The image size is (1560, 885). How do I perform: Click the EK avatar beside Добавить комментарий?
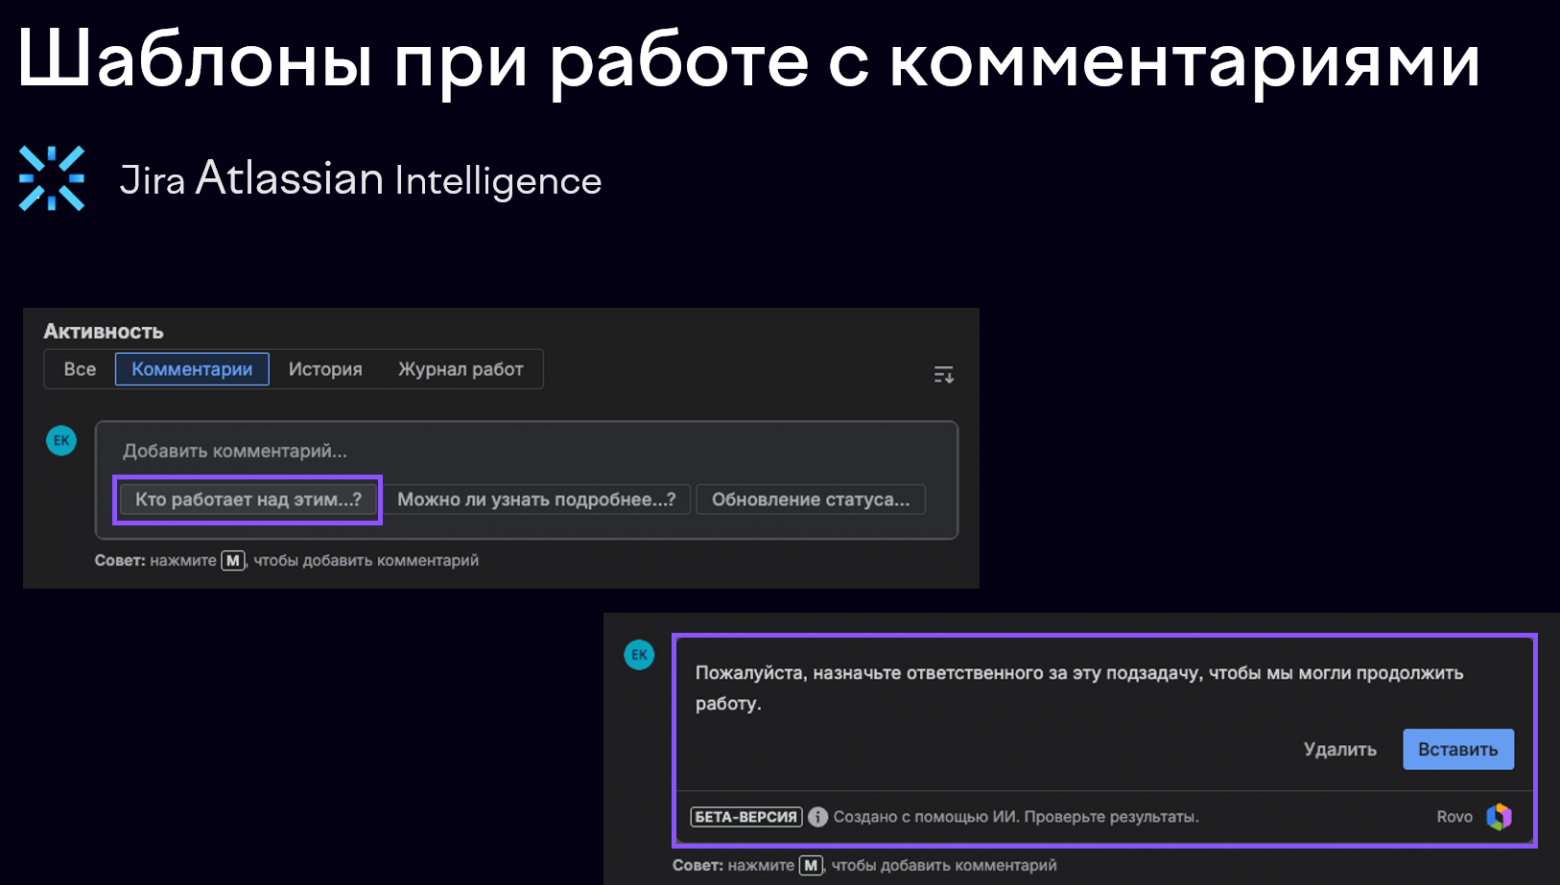[61, 440]
